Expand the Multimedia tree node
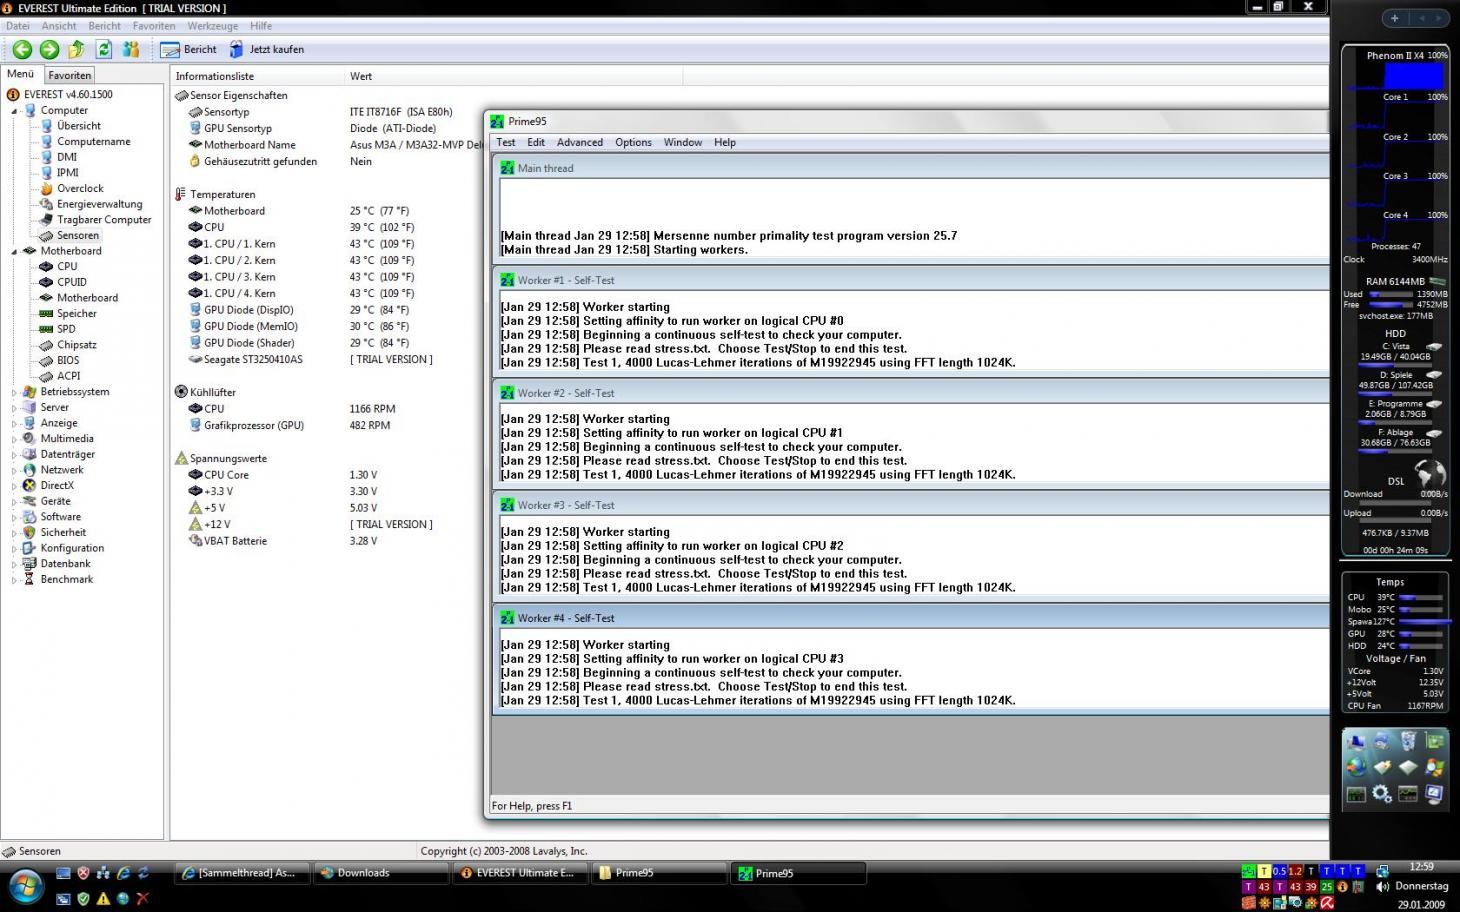The height and width of the screenshot is (912, 1460). 15,439
